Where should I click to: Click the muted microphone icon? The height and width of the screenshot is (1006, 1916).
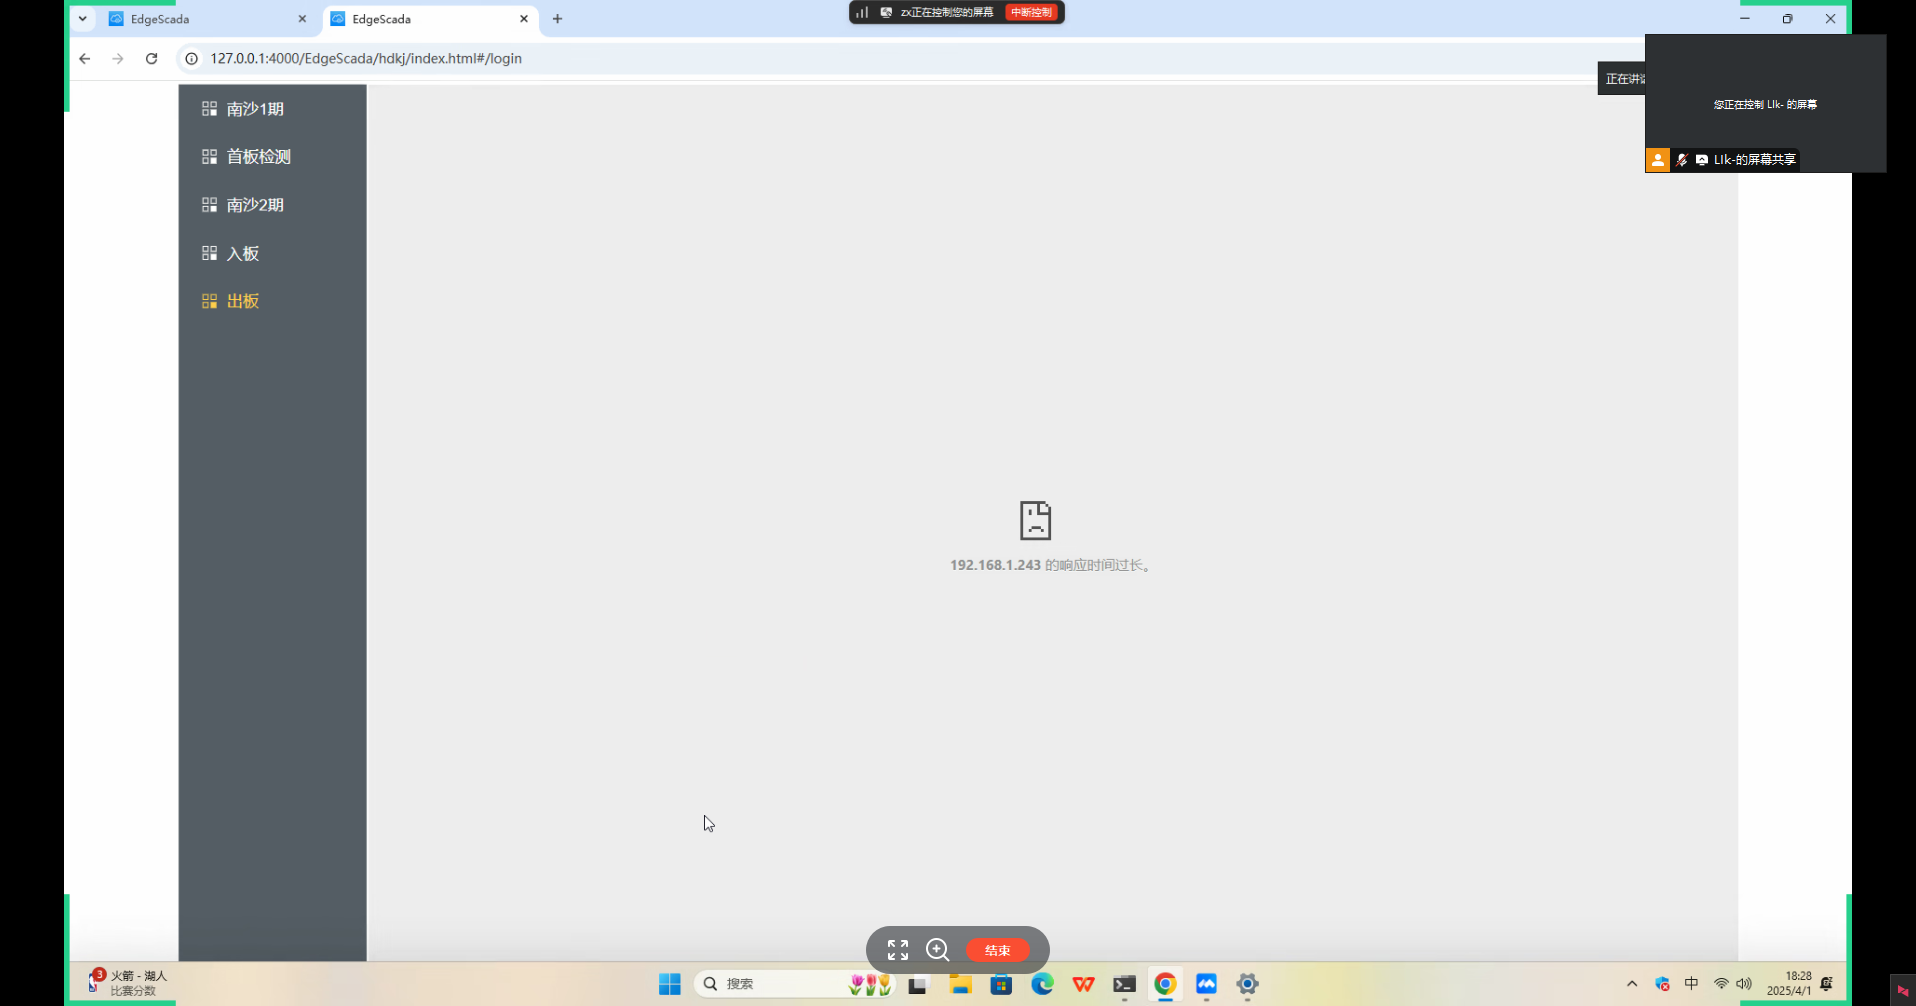(x=1682, y=160)
